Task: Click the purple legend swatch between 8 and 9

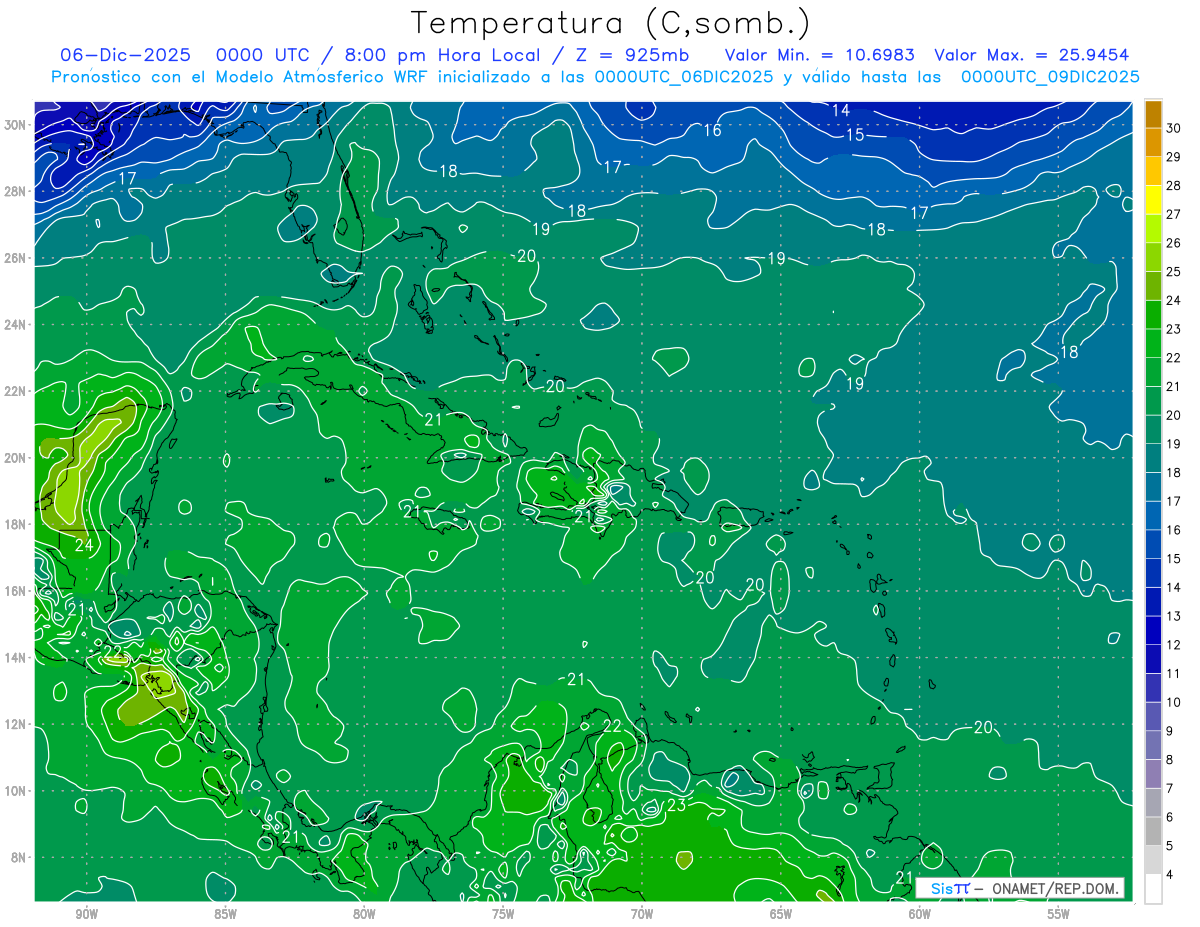Action: coord(1153,746)
